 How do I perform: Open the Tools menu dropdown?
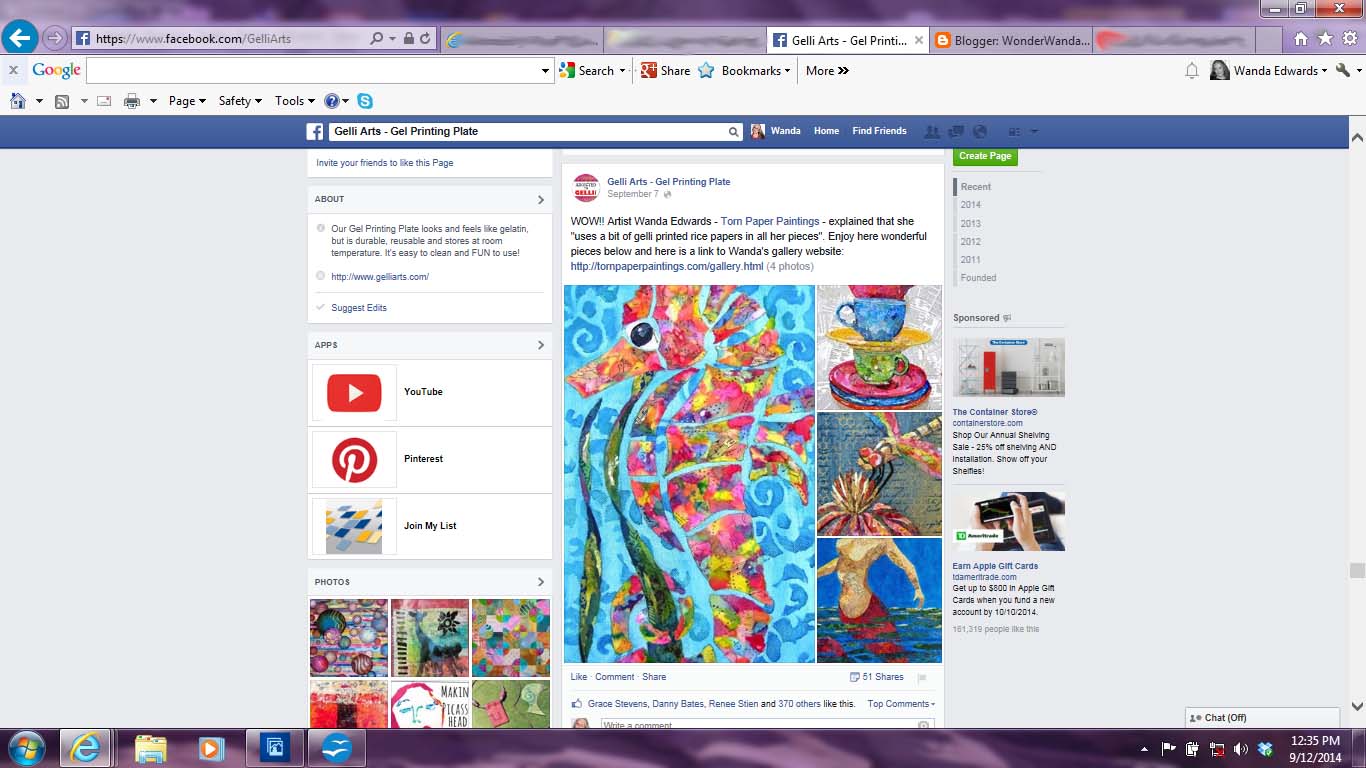coord(295,100)
